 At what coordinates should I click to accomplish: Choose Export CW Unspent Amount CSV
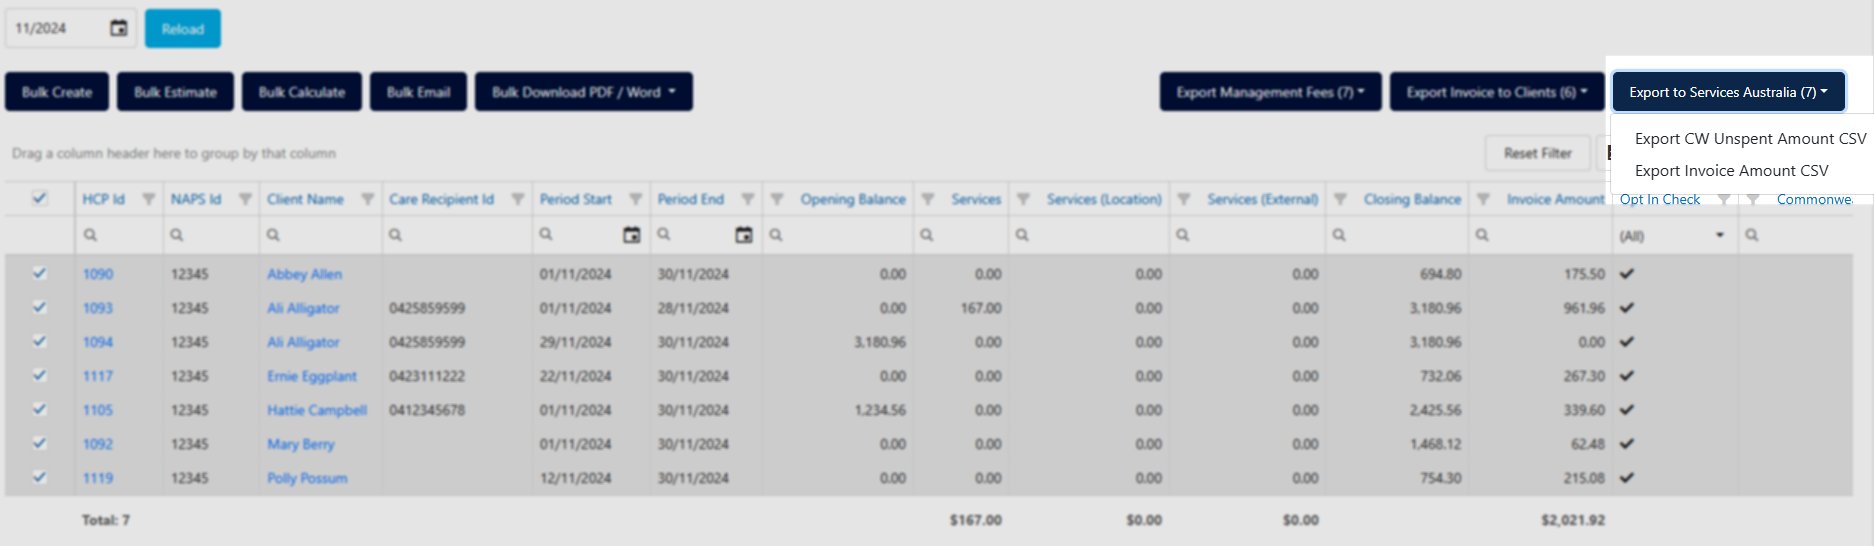point(1750,139)
